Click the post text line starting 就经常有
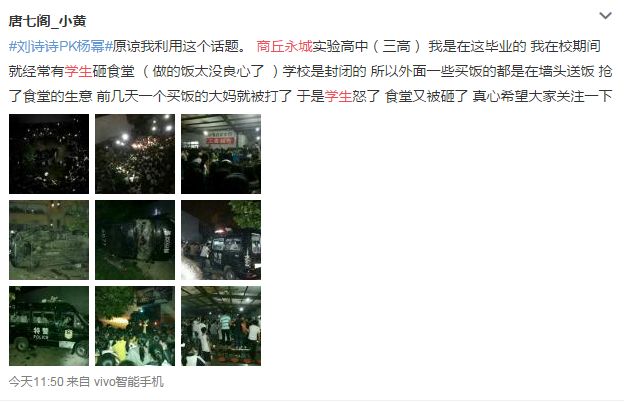The height and width of the screenshot is (403, 624). point(310,71)
